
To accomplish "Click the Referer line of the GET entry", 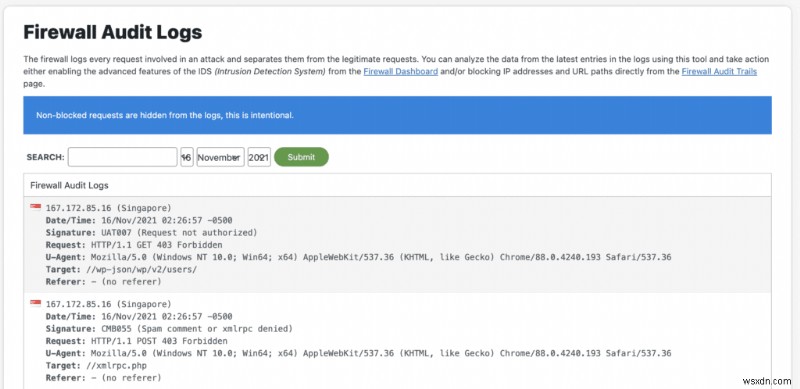I will click(x=103, y=281).
